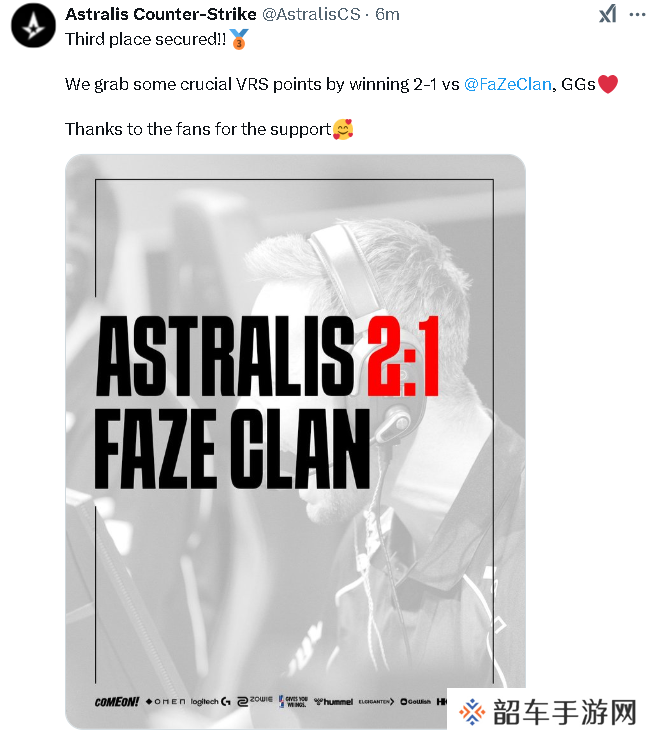Click the Astralis Counter-Strike display name
The height and width of the screenshot is (738, 647).
click(x=160, y=14)
